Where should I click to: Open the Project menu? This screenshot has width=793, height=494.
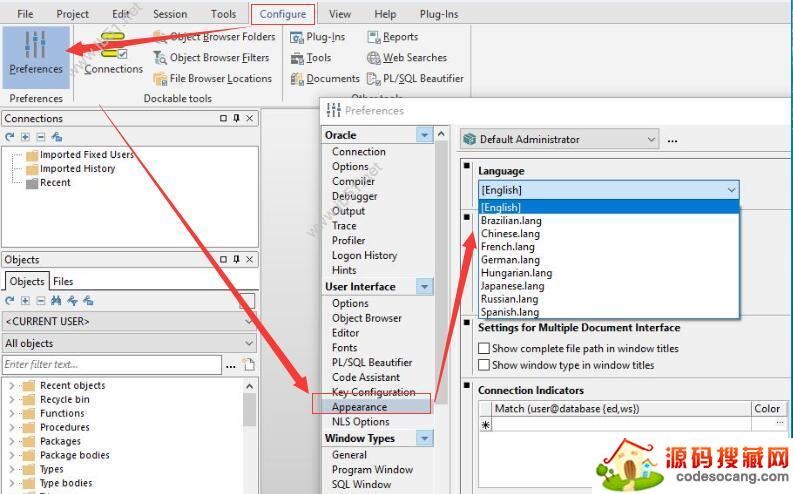72,14
